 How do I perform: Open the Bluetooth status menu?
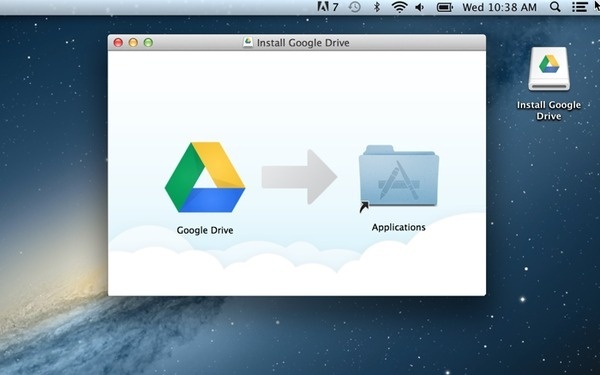pyautogui.click(x=377, y=7)
